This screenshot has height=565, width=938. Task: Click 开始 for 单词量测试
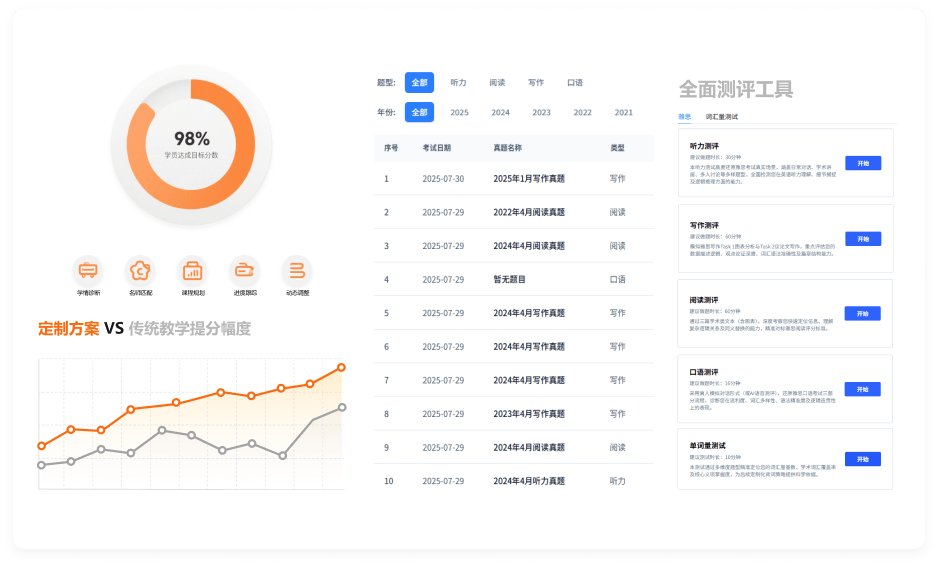pos(862,459)
